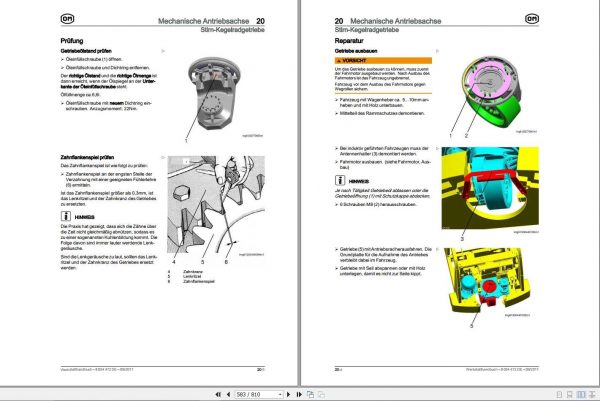
Task: Click the OM logo on left page
Action: tap(67, 19)
